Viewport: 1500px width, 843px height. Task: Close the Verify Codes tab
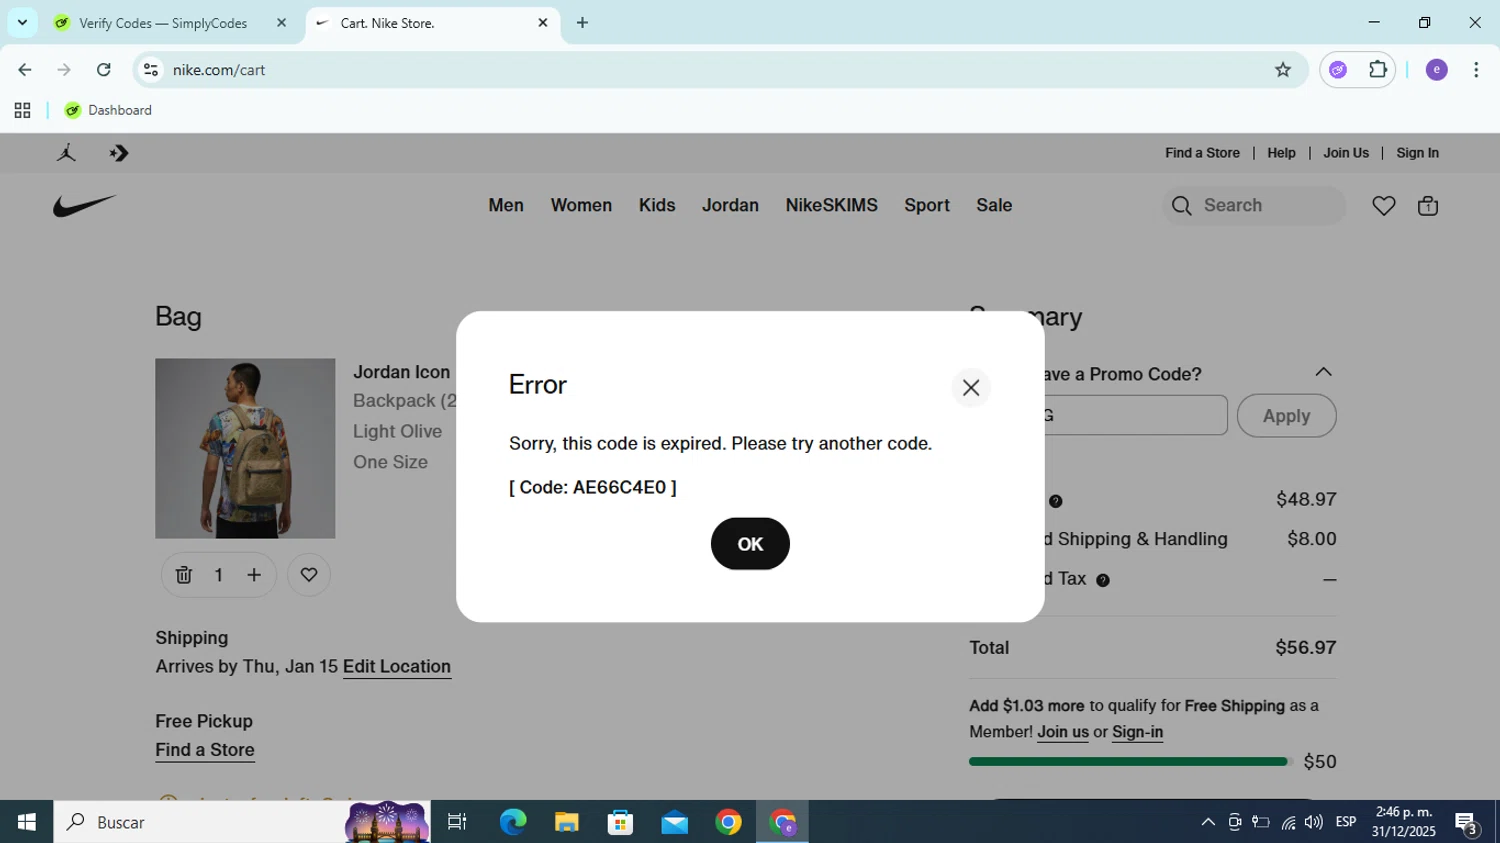tap(281, 23)
